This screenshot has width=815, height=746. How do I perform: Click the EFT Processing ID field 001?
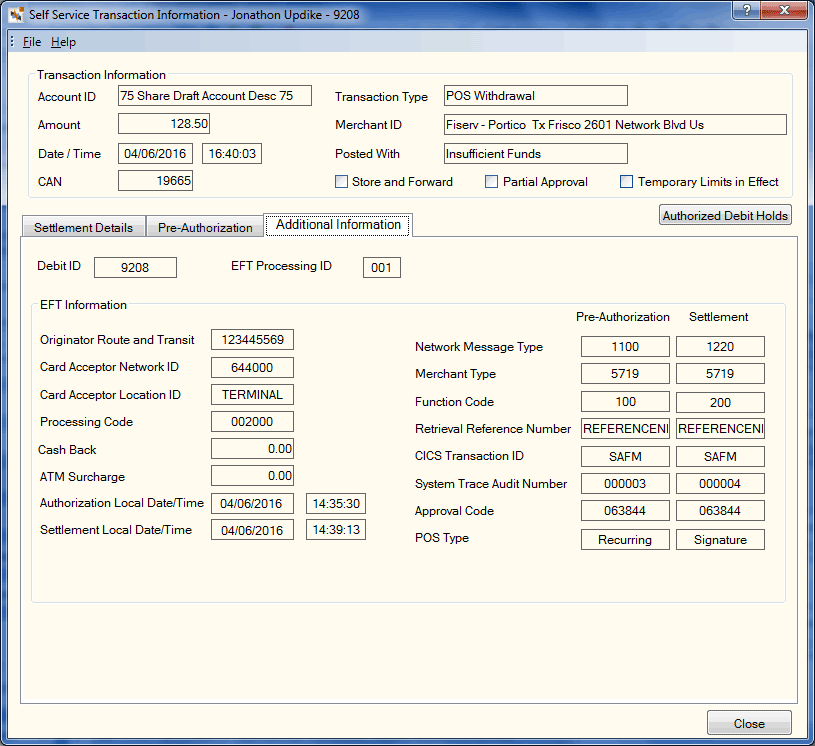click(x=382, y=267)
